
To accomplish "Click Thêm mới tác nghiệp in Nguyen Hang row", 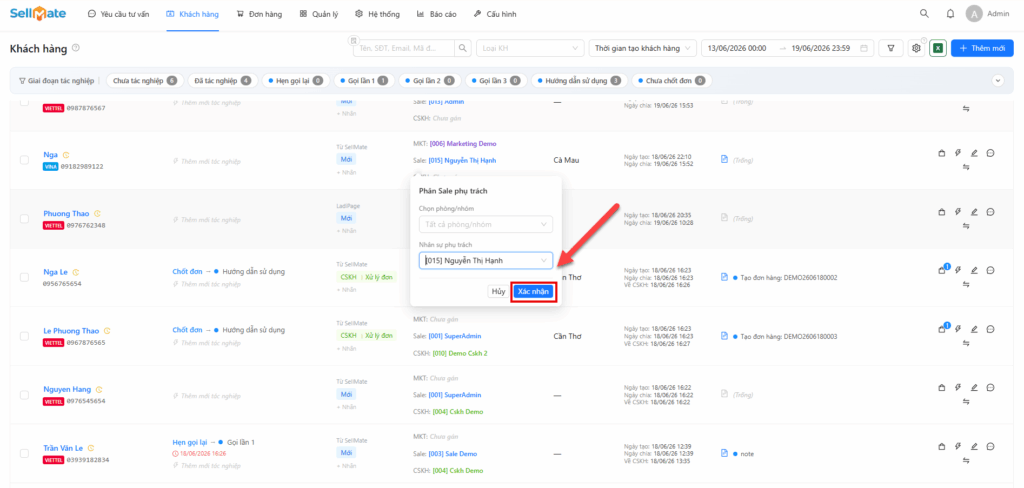I will (206, 396).
